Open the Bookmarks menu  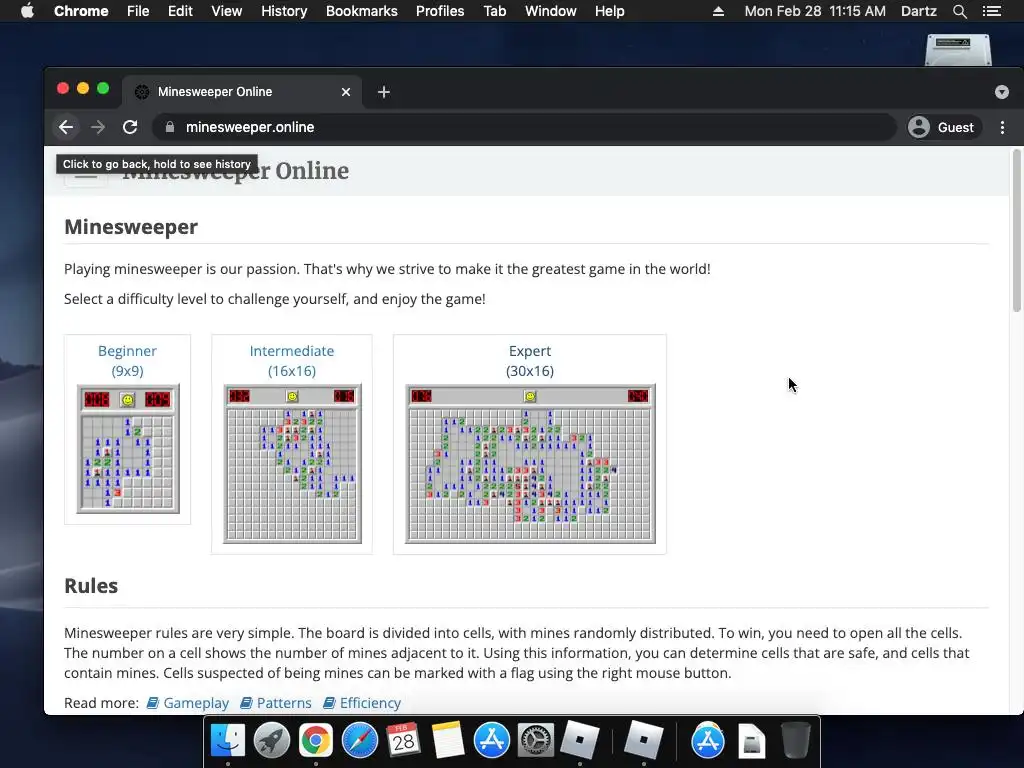362,11
